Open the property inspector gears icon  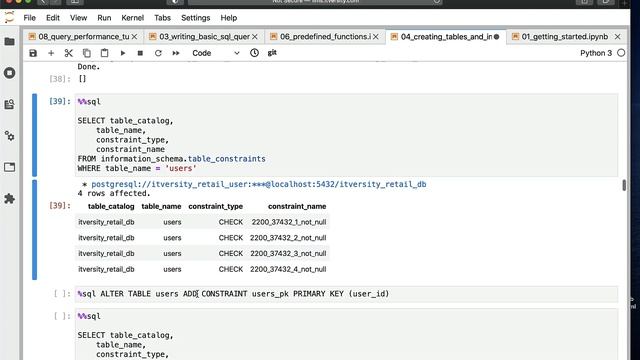coord(9,136)
